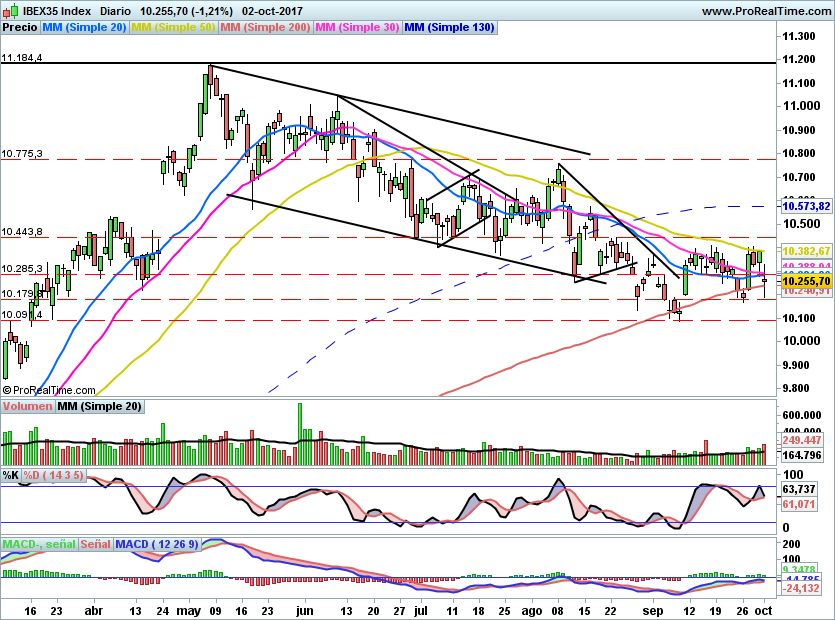Select the %K stochastic label
This screenshot has width=835, height=620.
(11, 475)
